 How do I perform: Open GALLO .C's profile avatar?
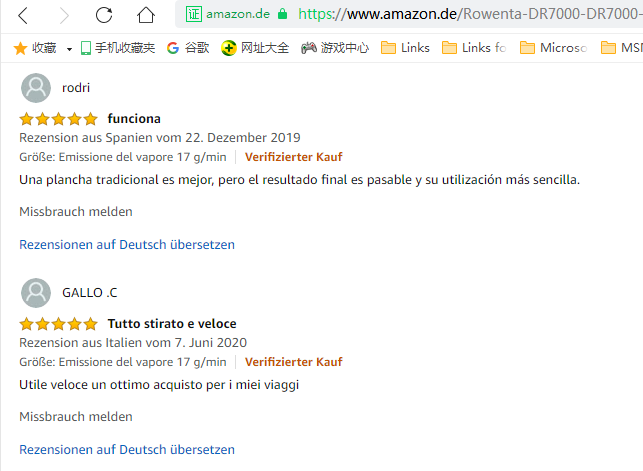pyautogui.click(x=36, y=293)
